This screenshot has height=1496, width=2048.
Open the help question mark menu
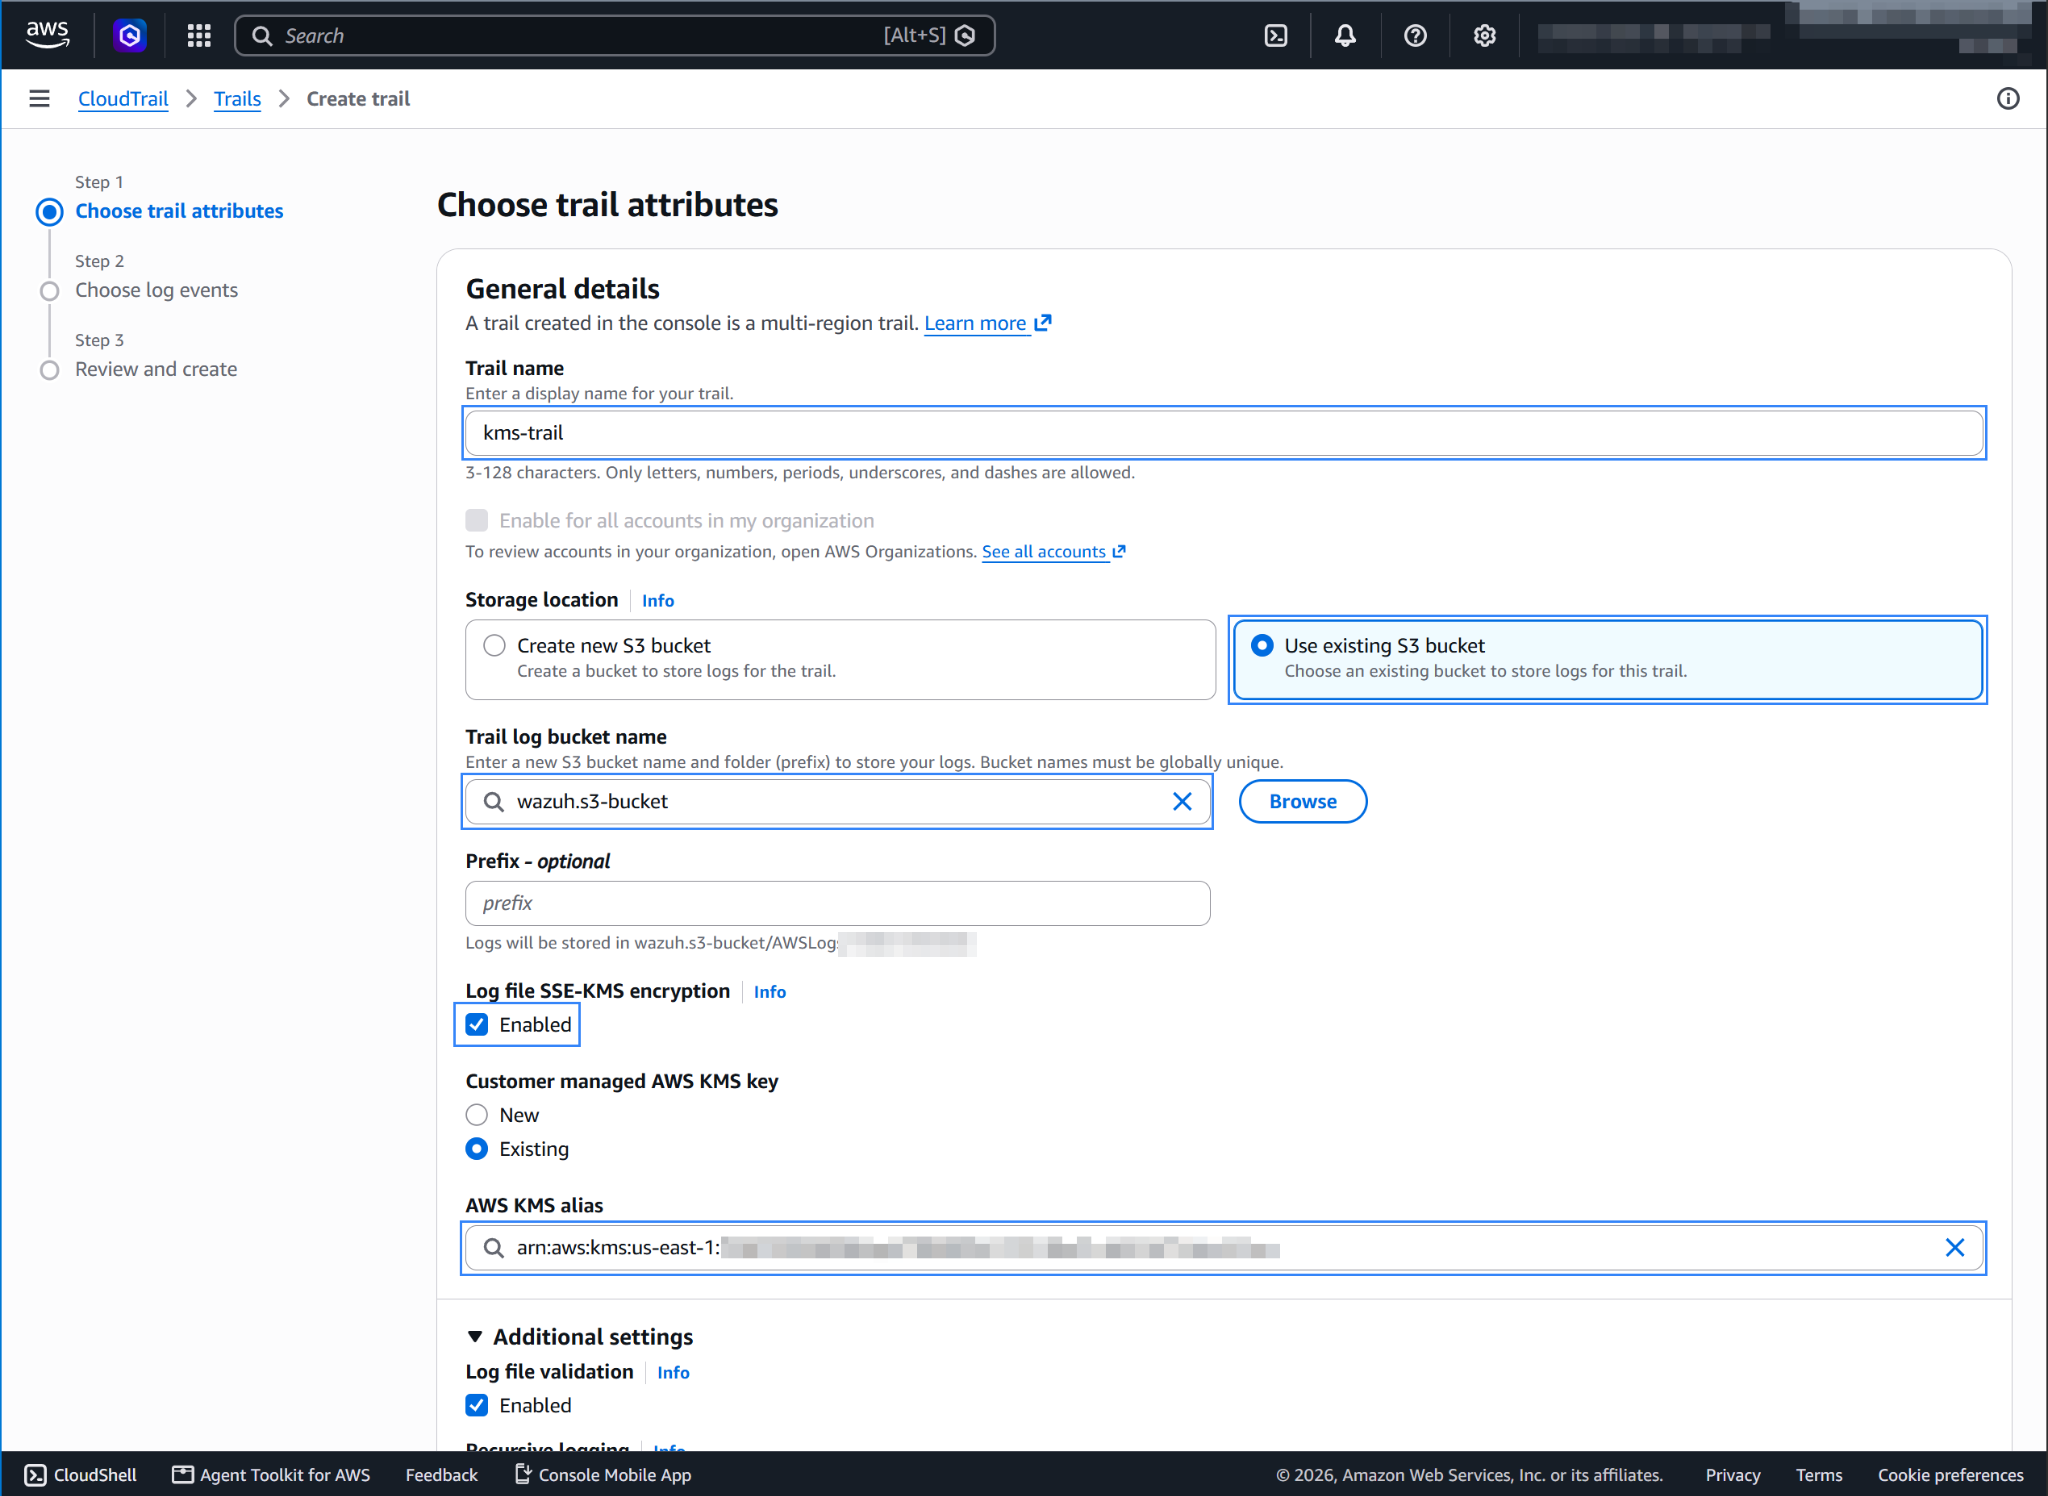(x=1415, y=36)
